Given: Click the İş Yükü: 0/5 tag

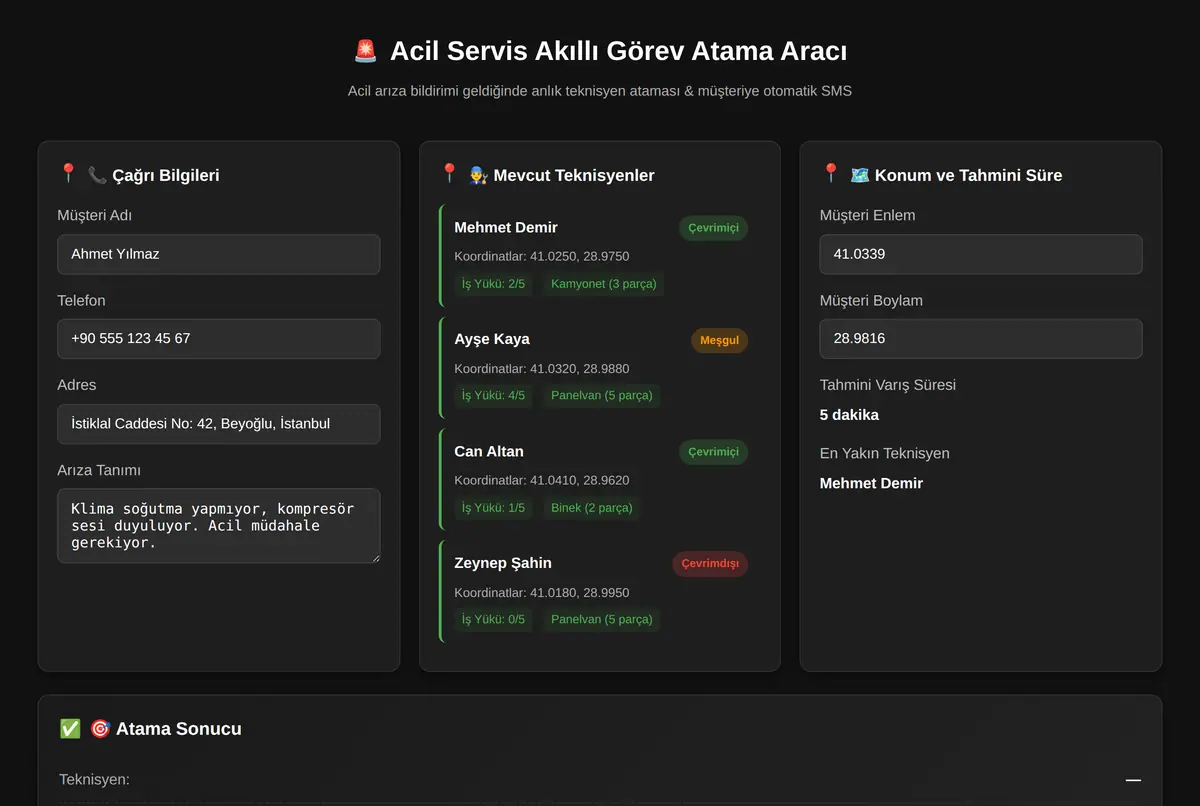Looking at the screenshot, I should point(493,619).
